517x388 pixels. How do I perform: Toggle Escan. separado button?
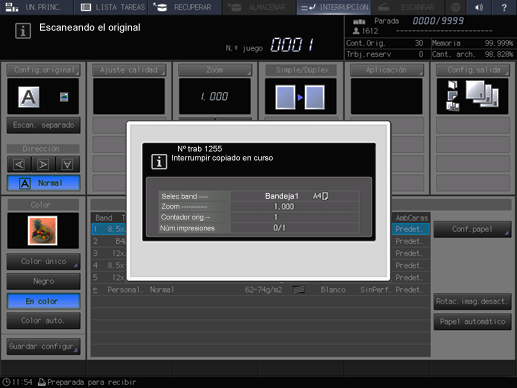[43, 125]
